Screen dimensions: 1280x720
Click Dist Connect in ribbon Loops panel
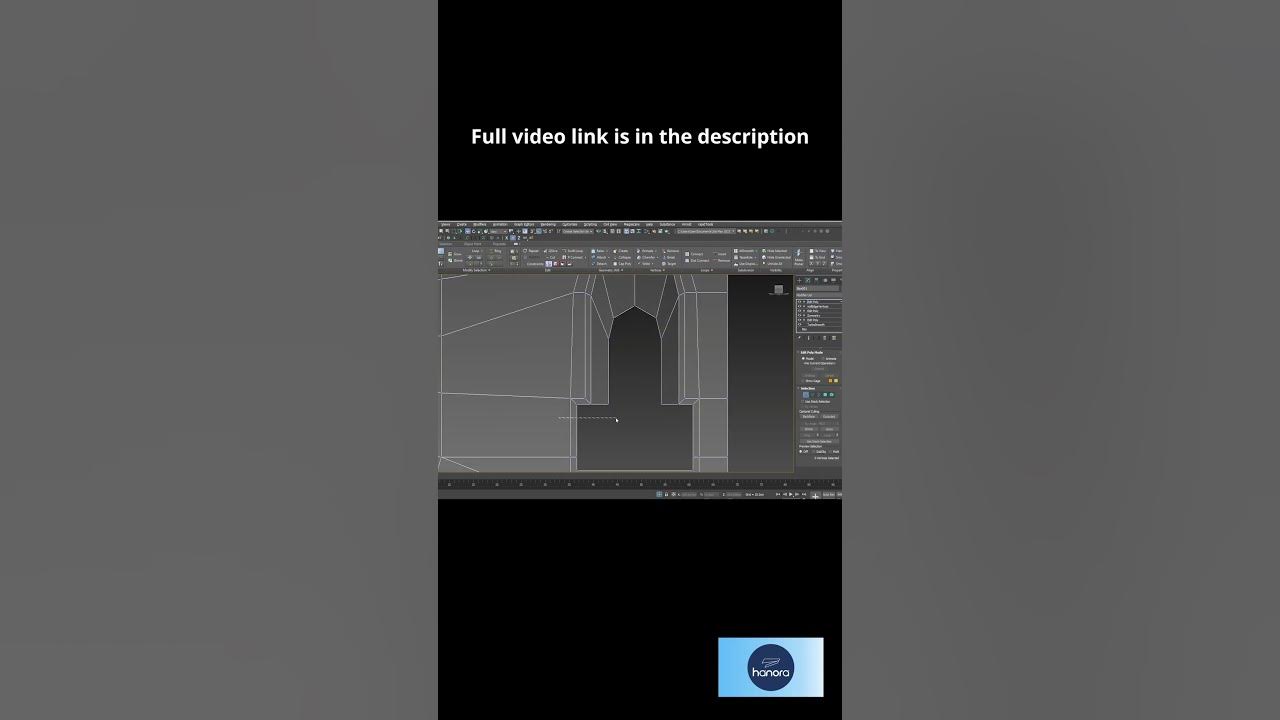pos(698,261)
